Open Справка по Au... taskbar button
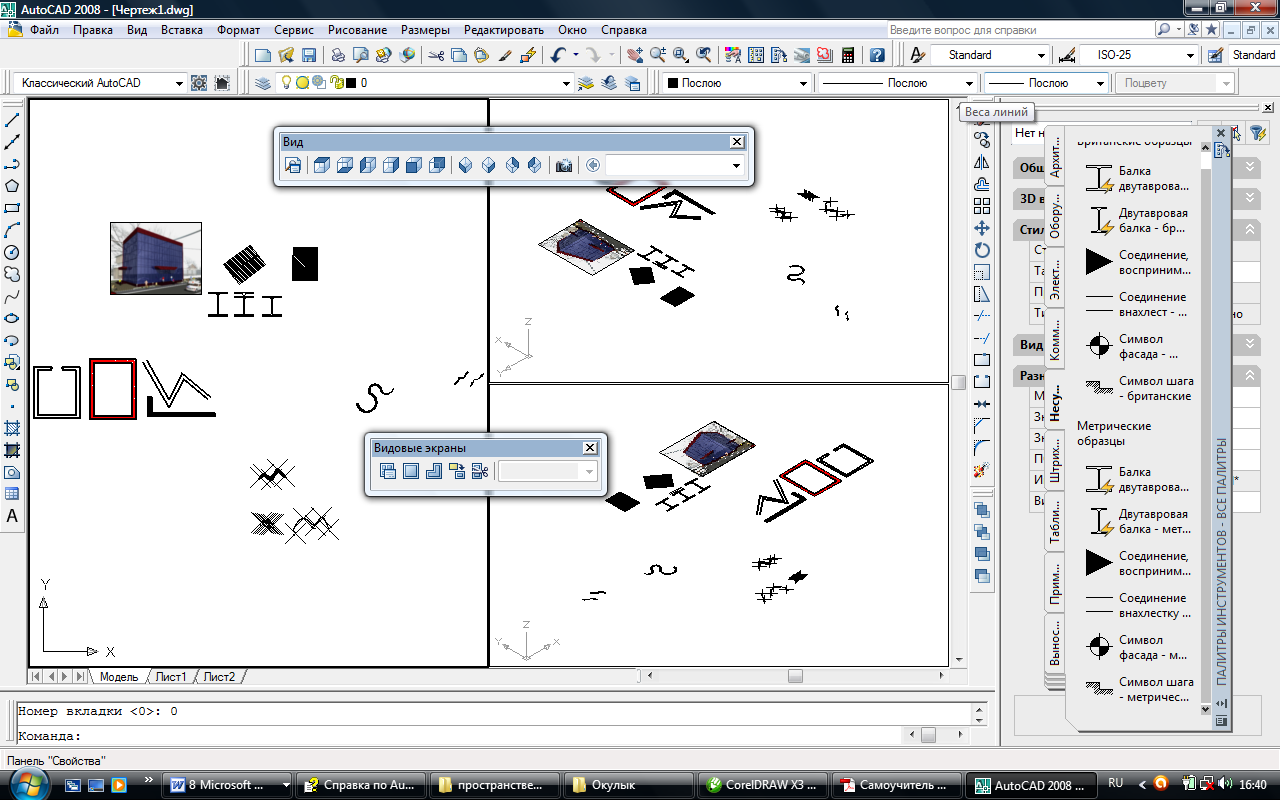1280x800 pixels. click(x=362, y=785)
